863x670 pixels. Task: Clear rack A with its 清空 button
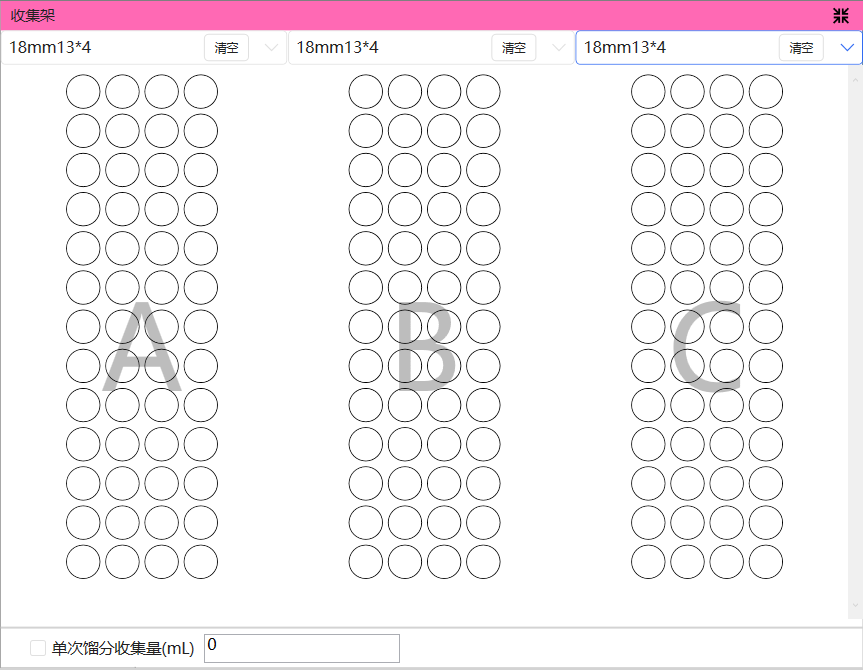point(226,48)
